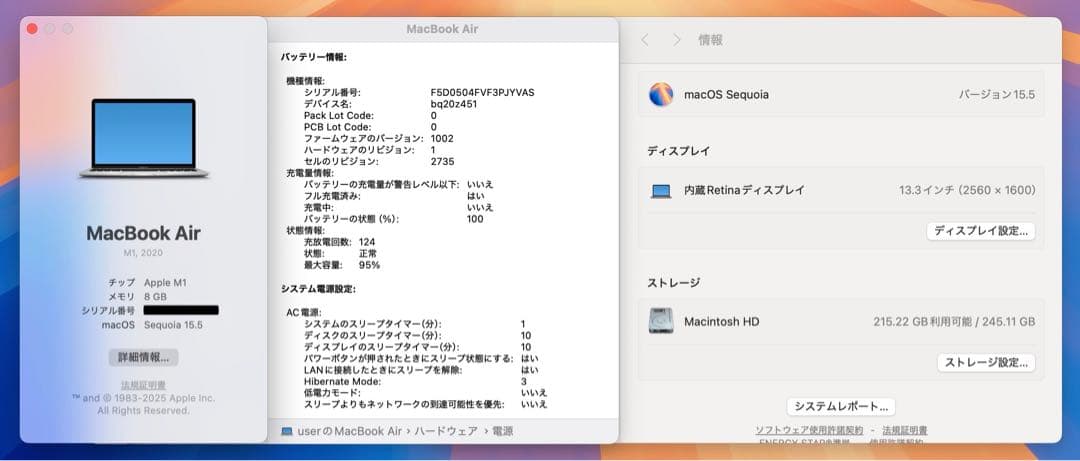Select firmware version value 1002
1080x461 pixels.
442,139
